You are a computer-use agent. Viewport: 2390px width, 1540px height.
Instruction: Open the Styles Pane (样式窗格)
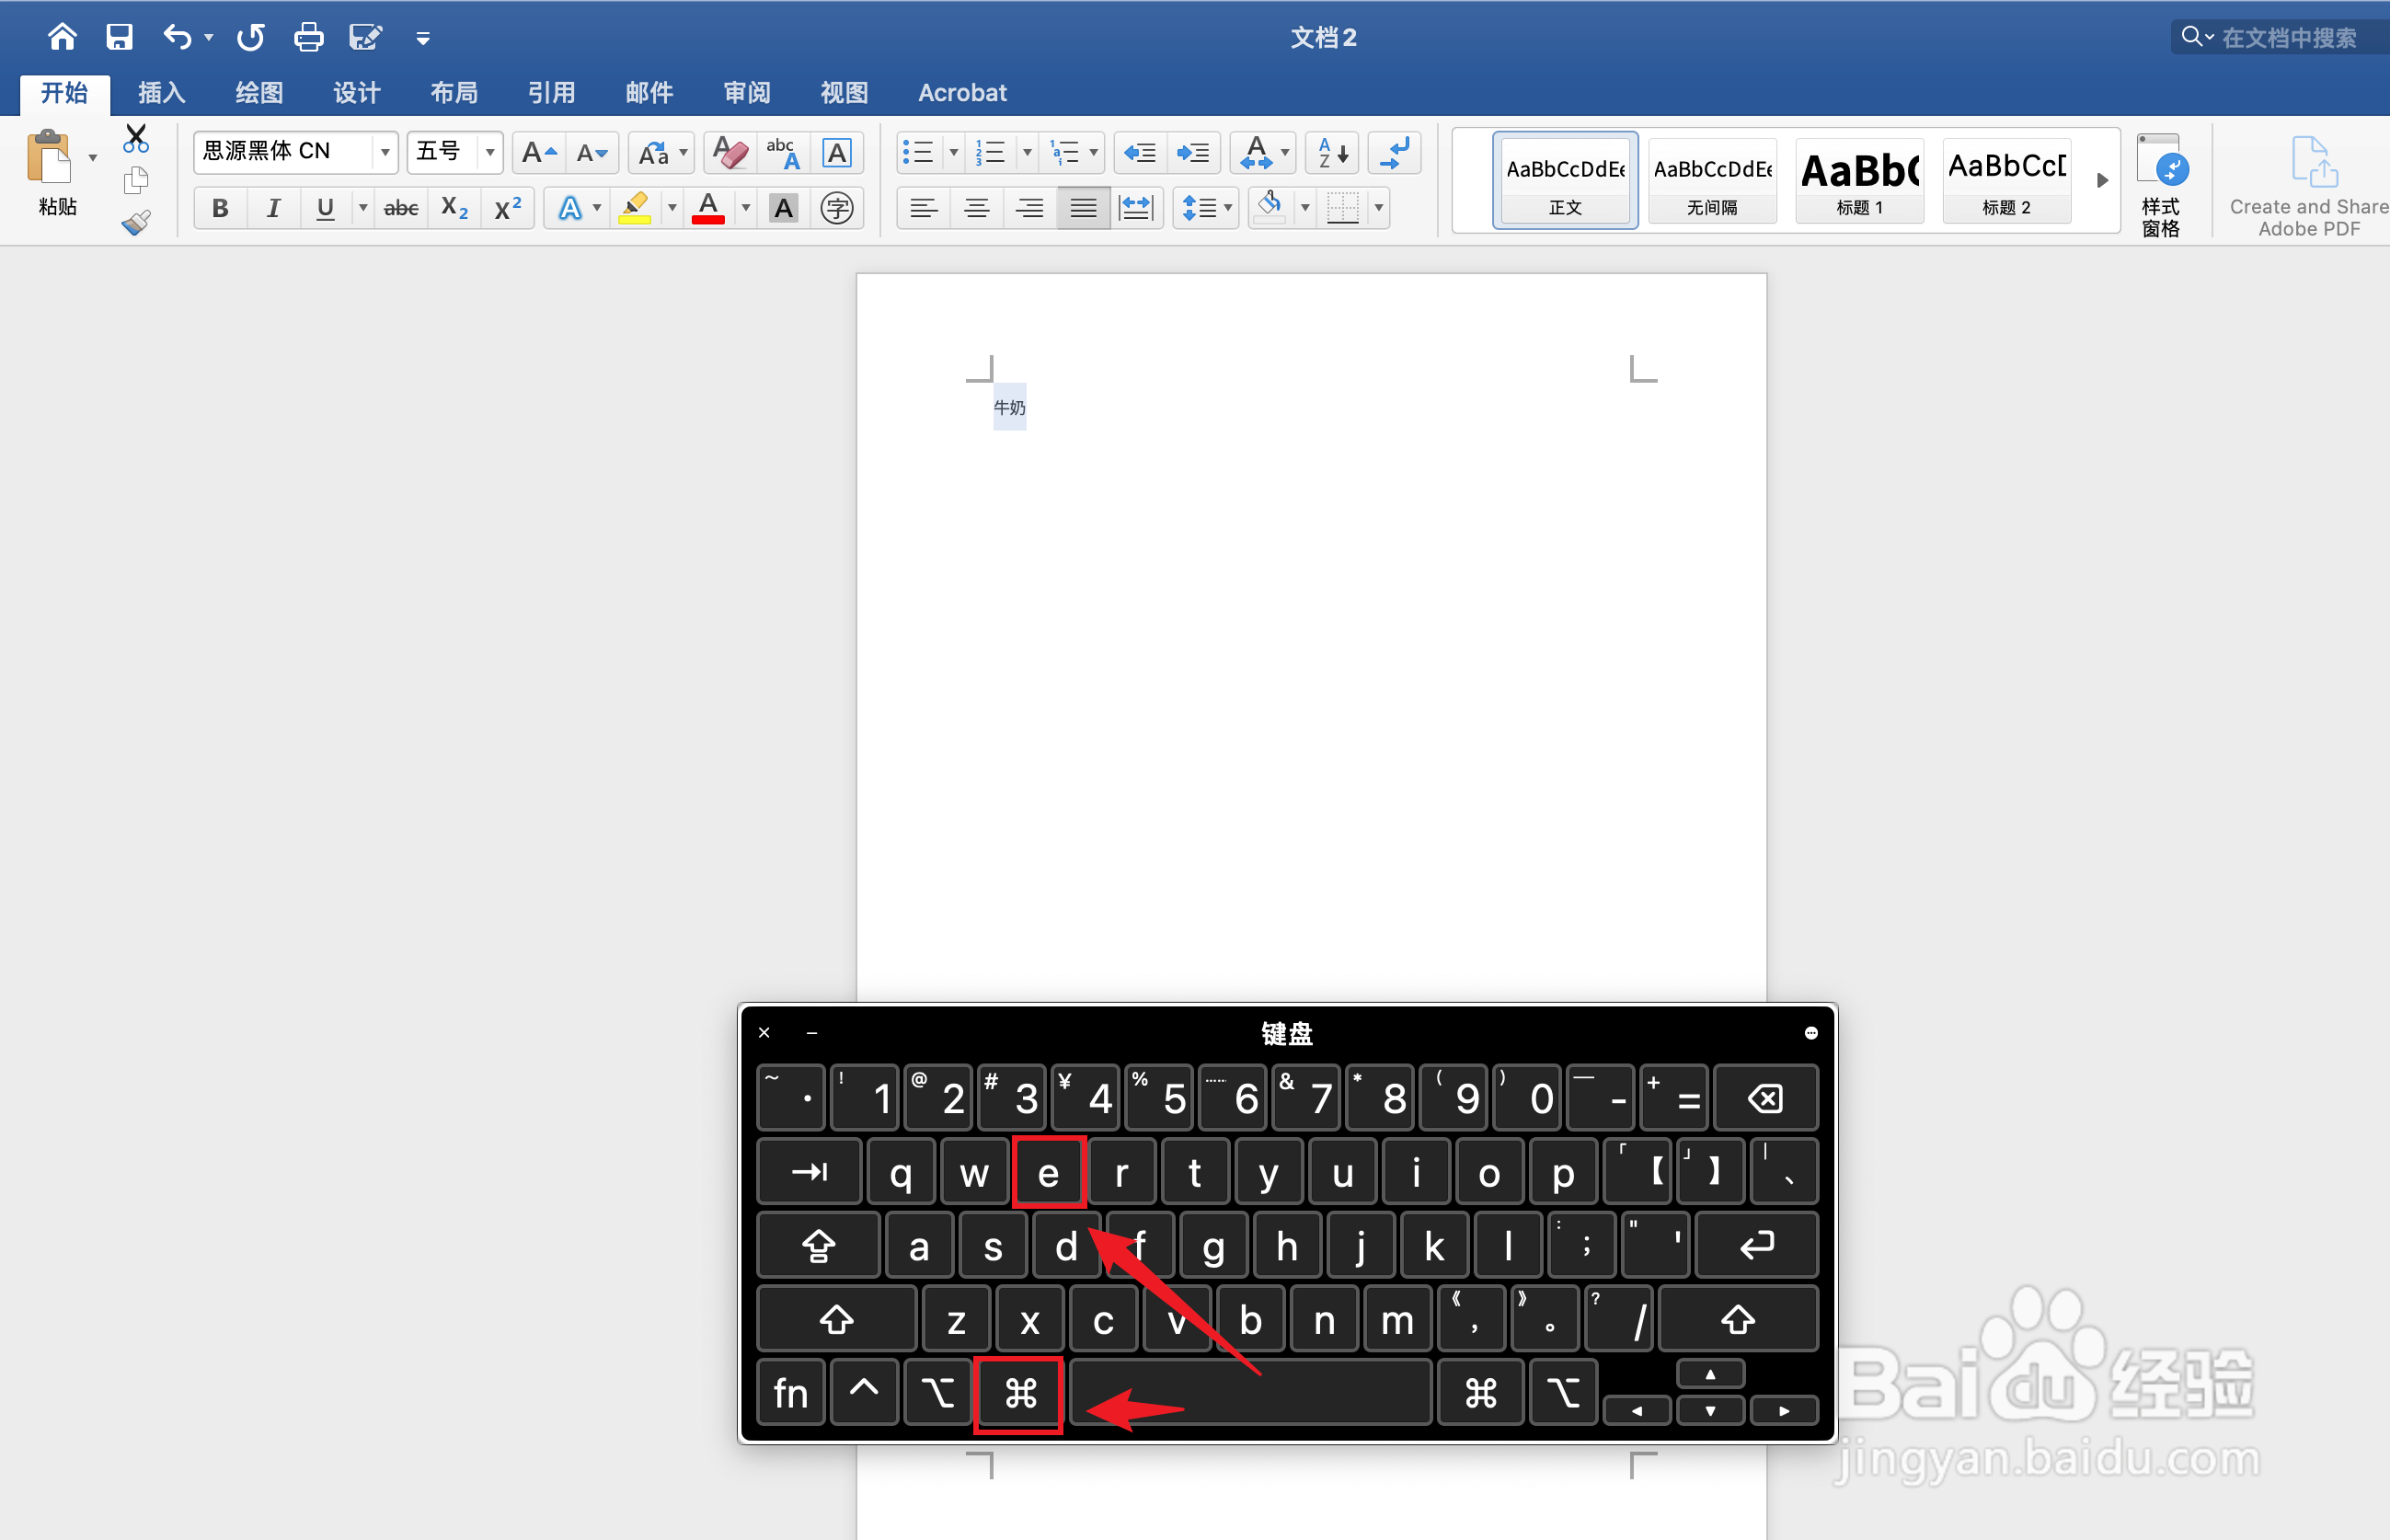pos(2161,185)
